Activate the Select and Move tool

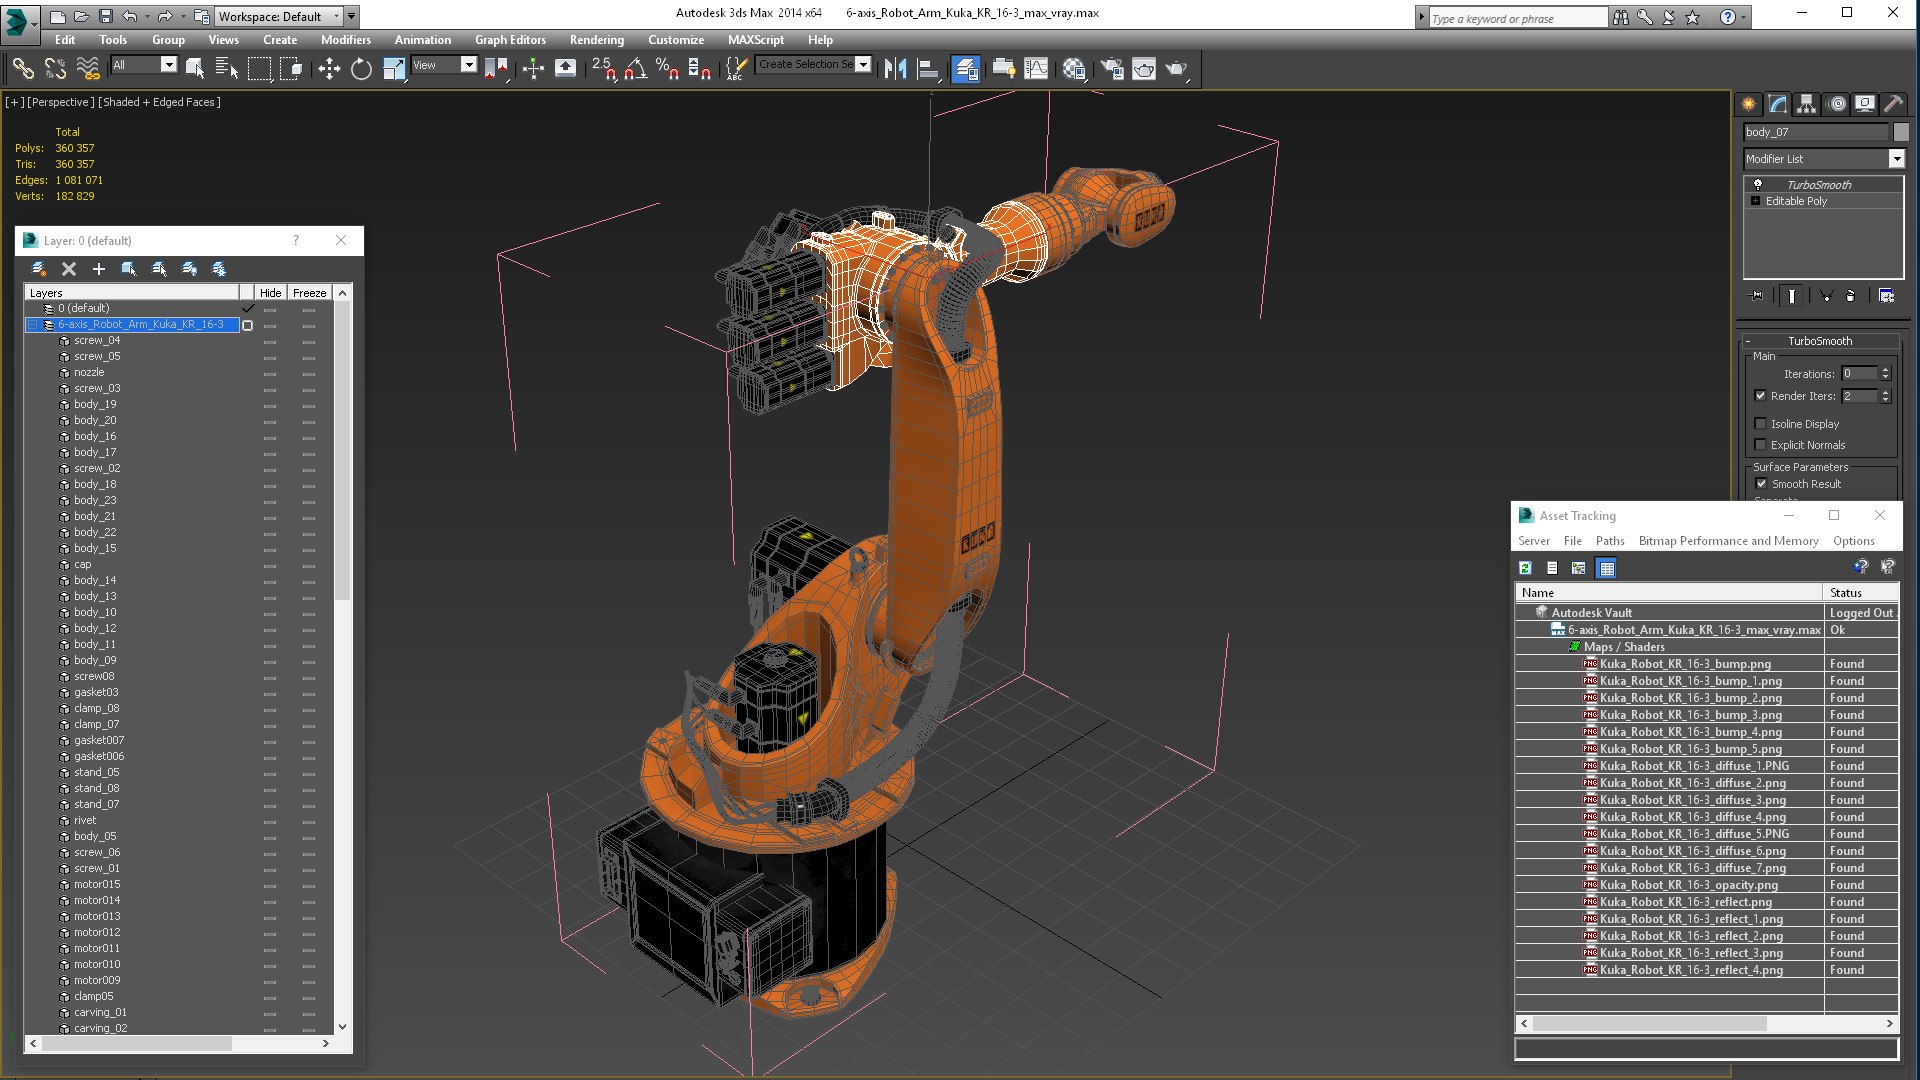pos(329,68)
